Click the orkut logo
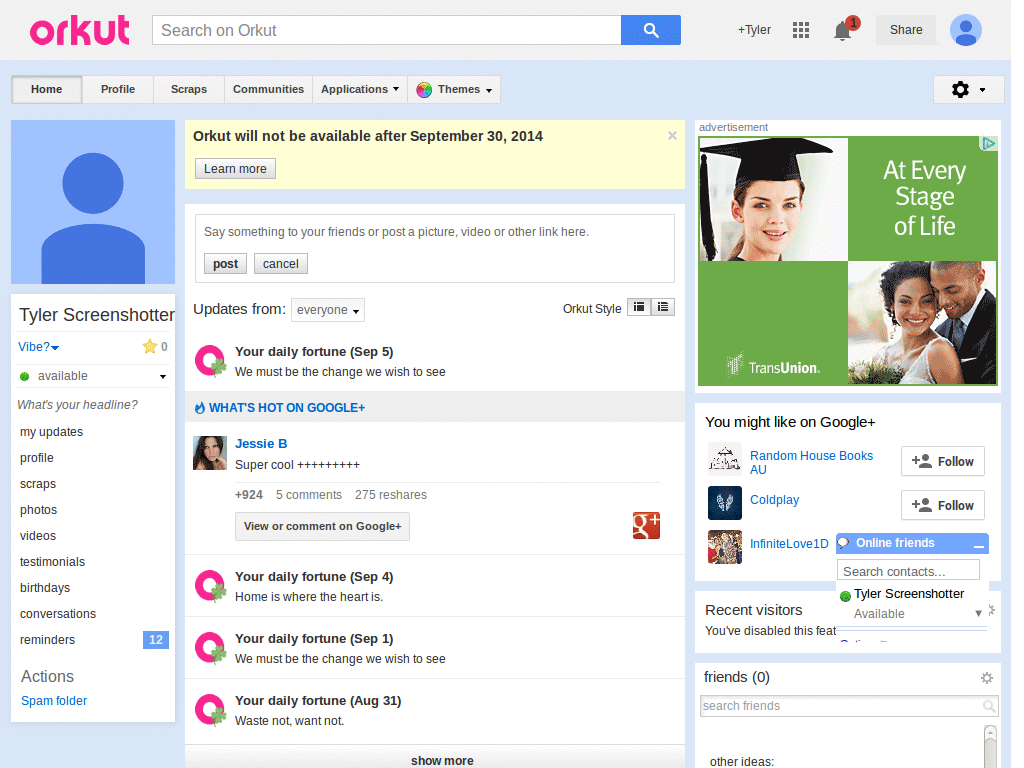The width and height of the screenshot is (1024, 768). coord(80,31)
